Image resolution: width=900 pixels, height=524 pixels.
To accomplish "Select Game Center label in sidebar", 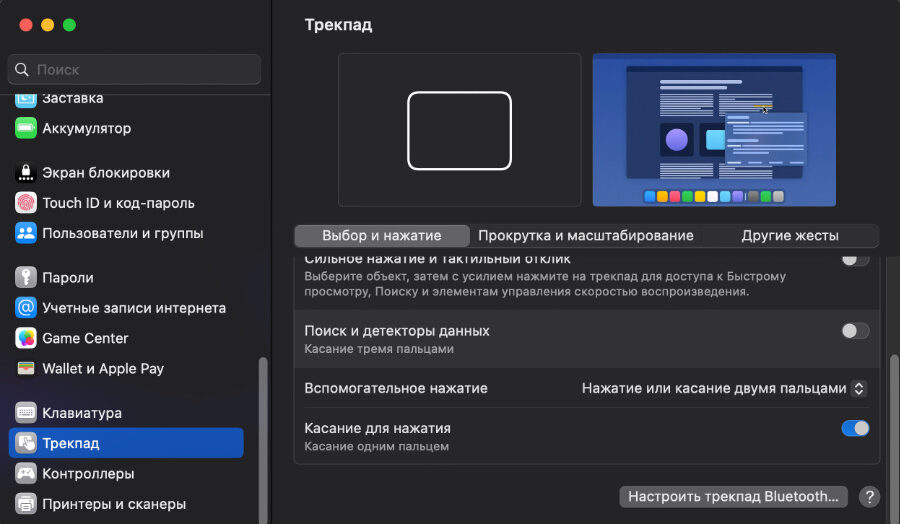I will point(85,339).
